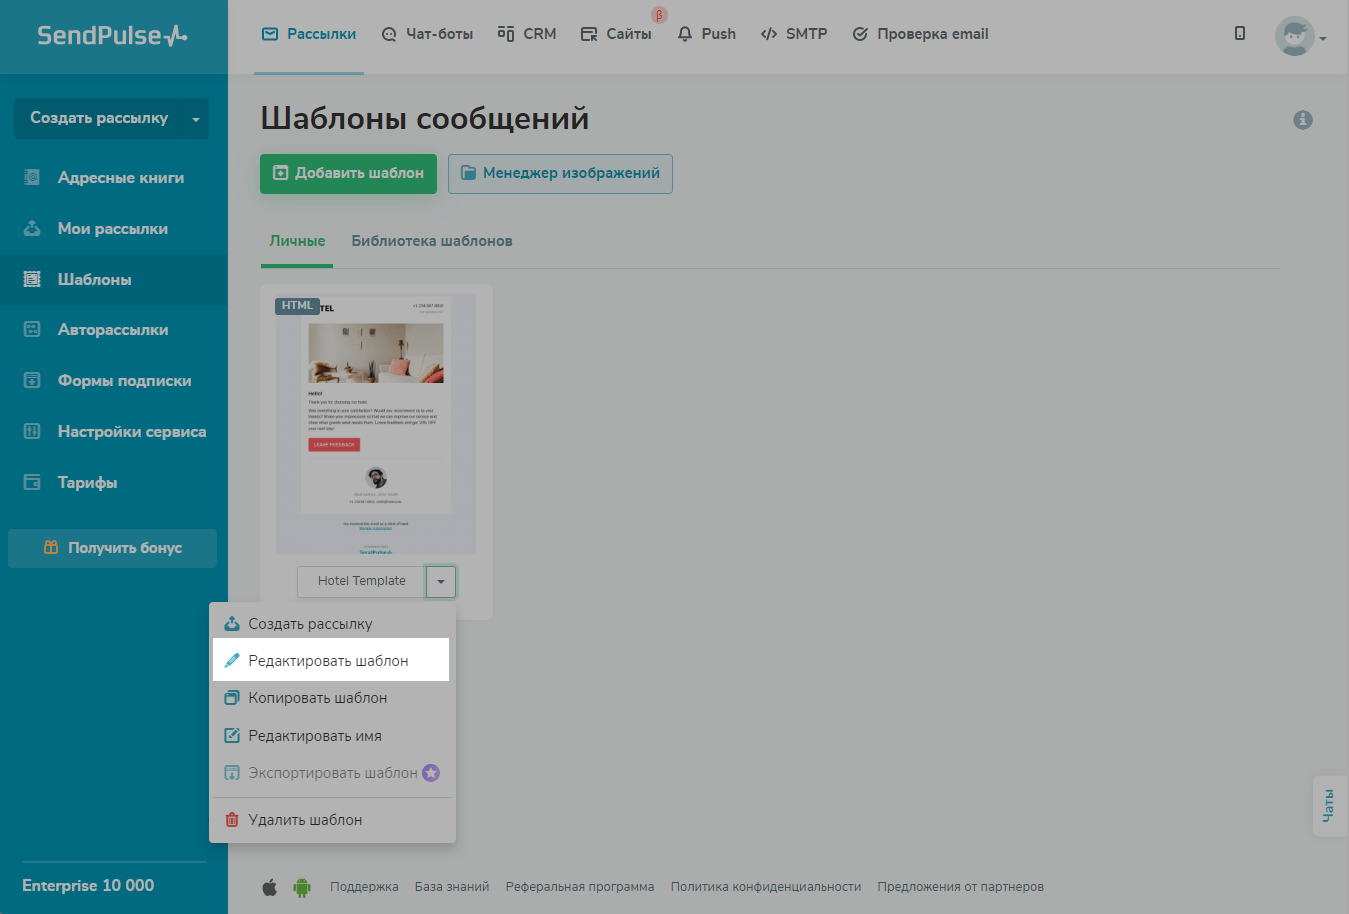Open the Android app icon link
1349x914 pixels.
[x=301, y=887]
